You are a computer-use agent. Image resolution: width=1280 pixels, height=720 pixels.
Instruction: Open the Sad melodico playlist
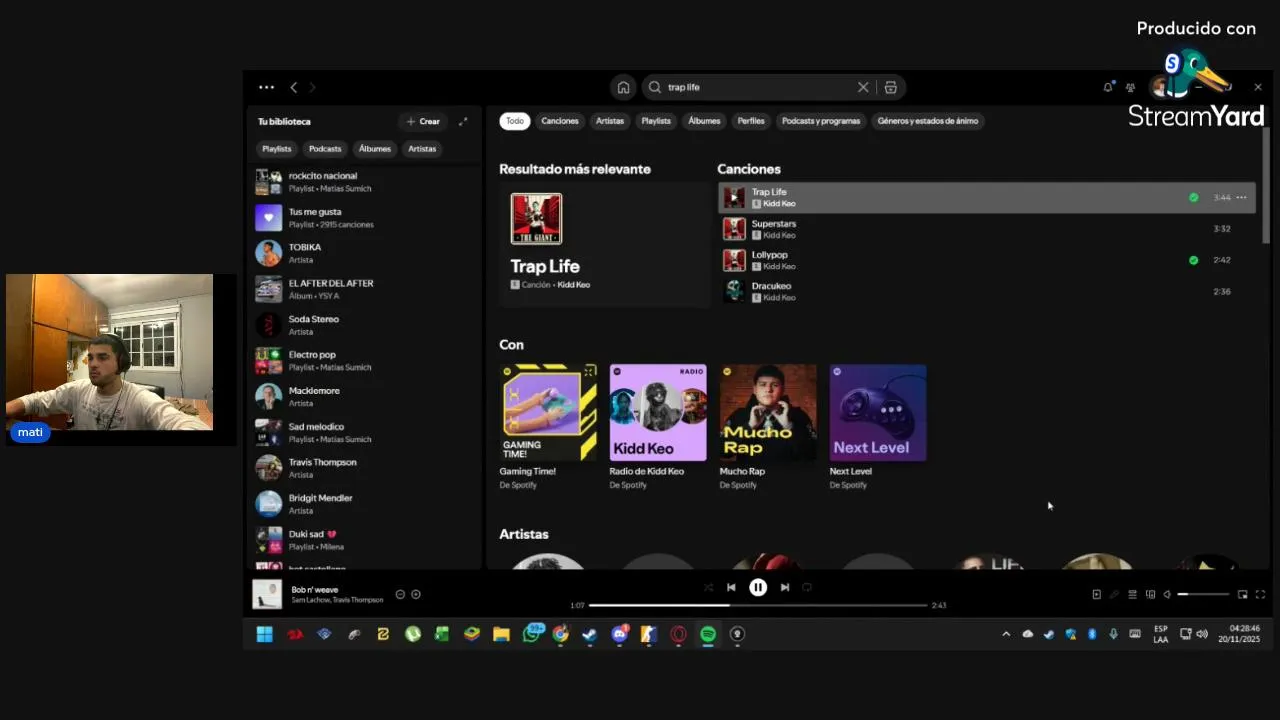365,432
